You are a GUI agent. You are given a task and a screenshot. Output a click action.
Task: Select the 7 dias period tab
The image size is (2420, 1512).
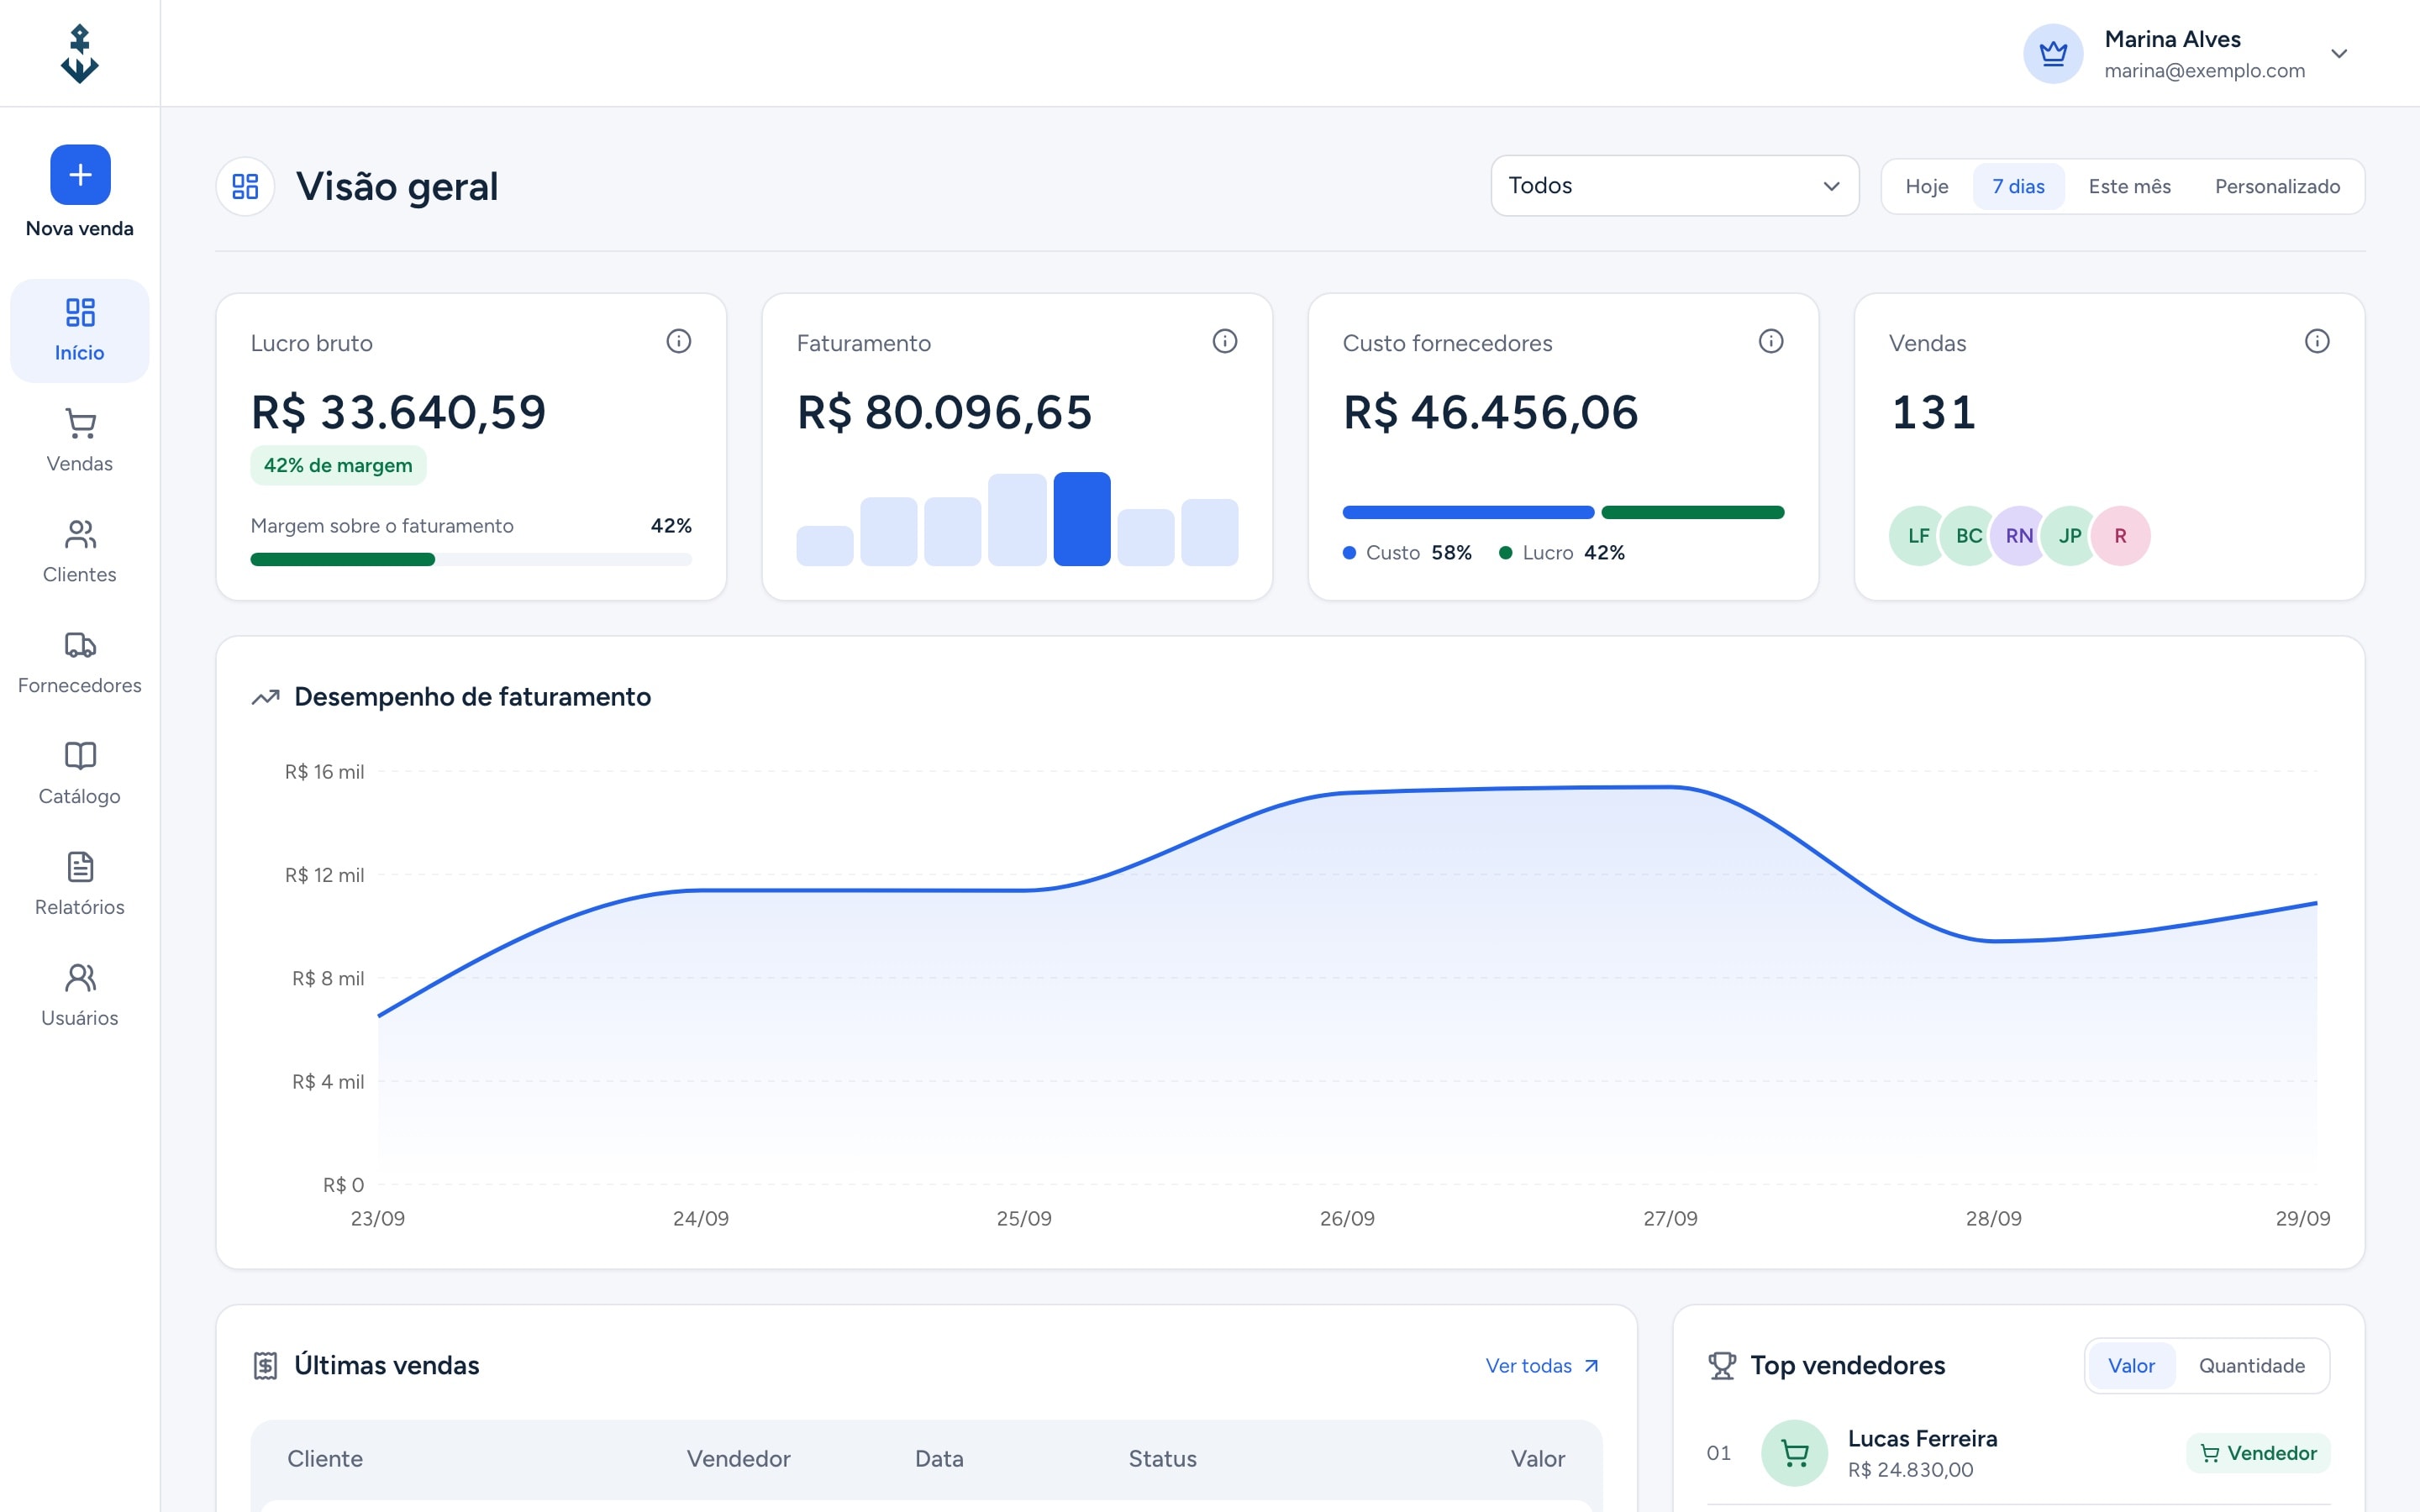tap(2018, 187)
